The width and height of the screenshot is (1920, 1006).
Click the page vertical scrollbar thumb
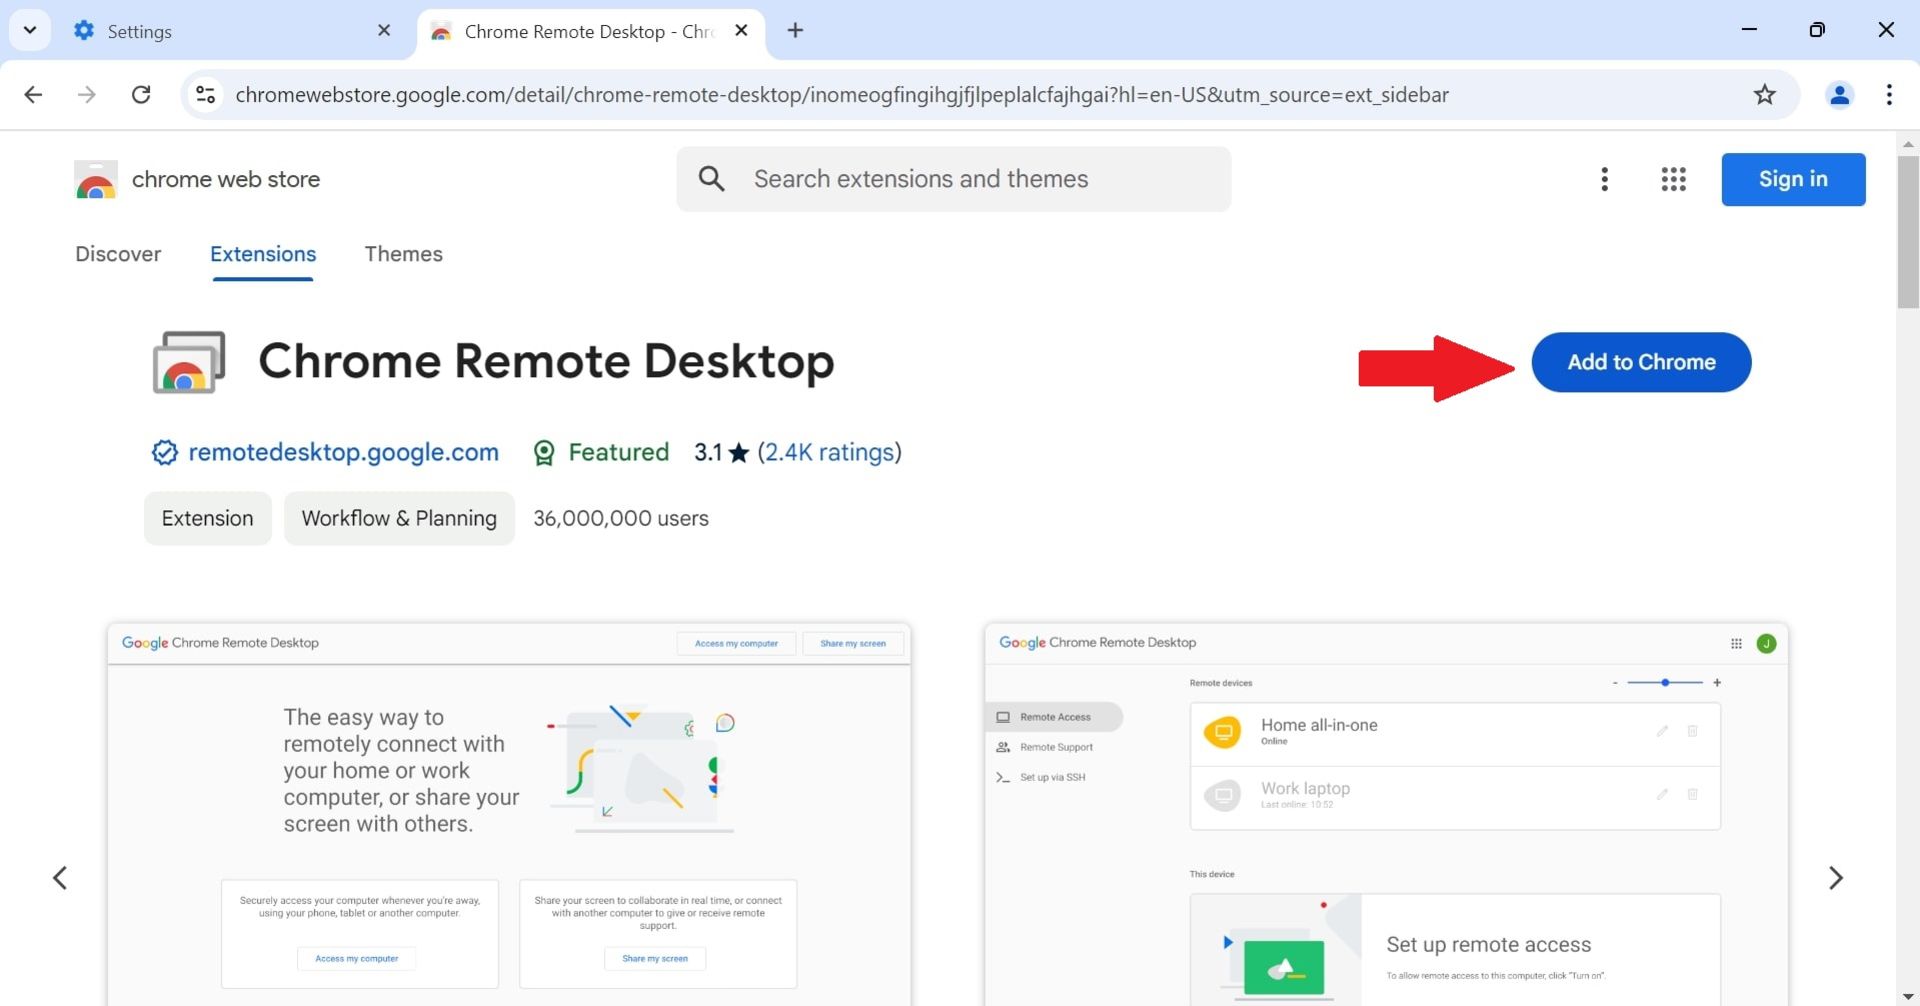pos(1908,232)
